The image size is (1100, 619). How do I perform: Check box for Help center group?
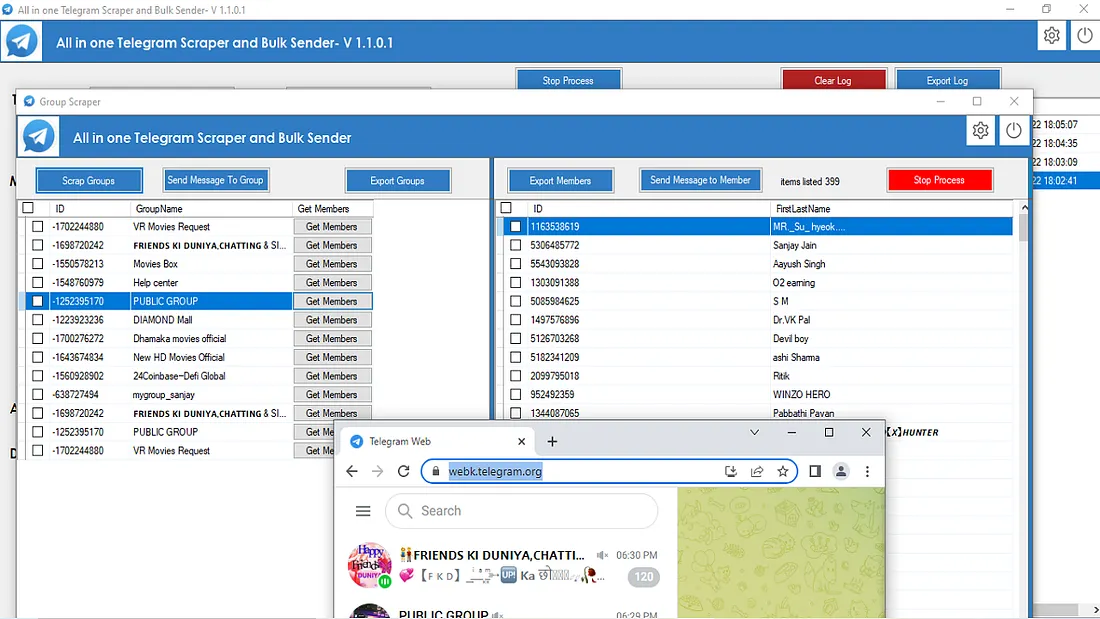38,283
